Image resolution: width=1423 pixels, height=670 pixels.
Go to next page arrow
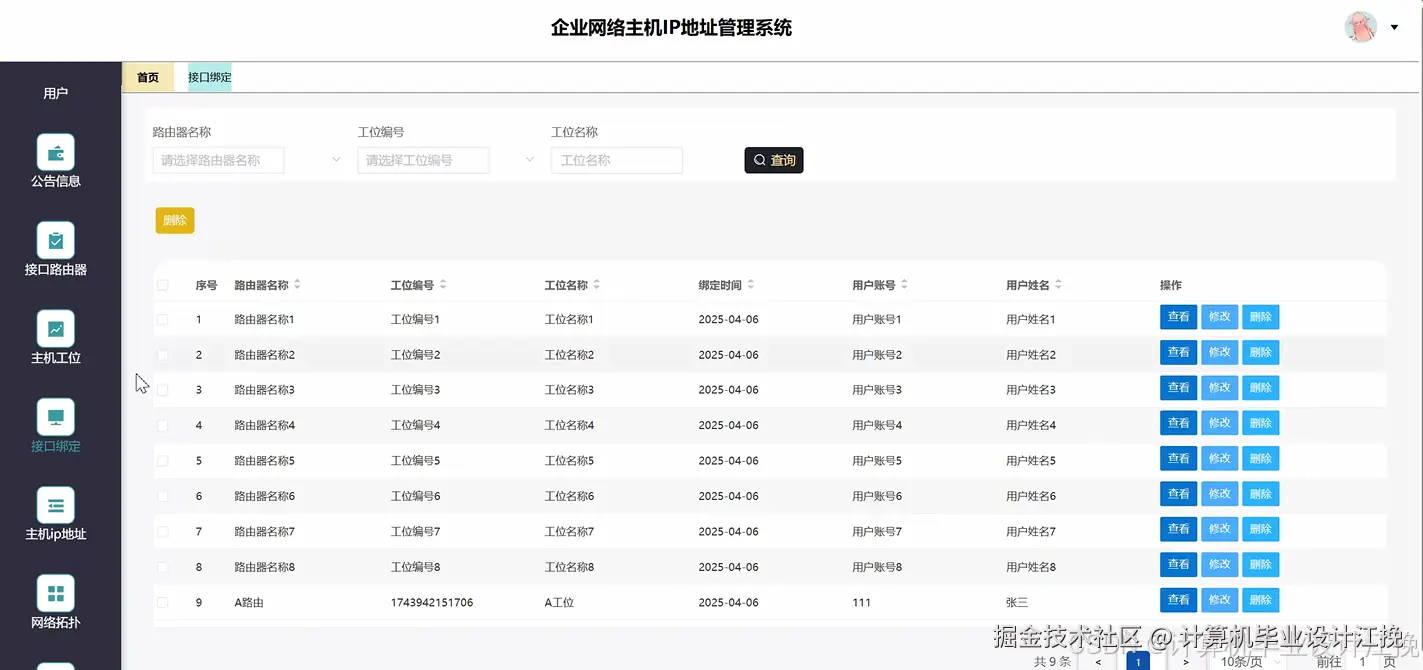click(x=1186, y=661)
